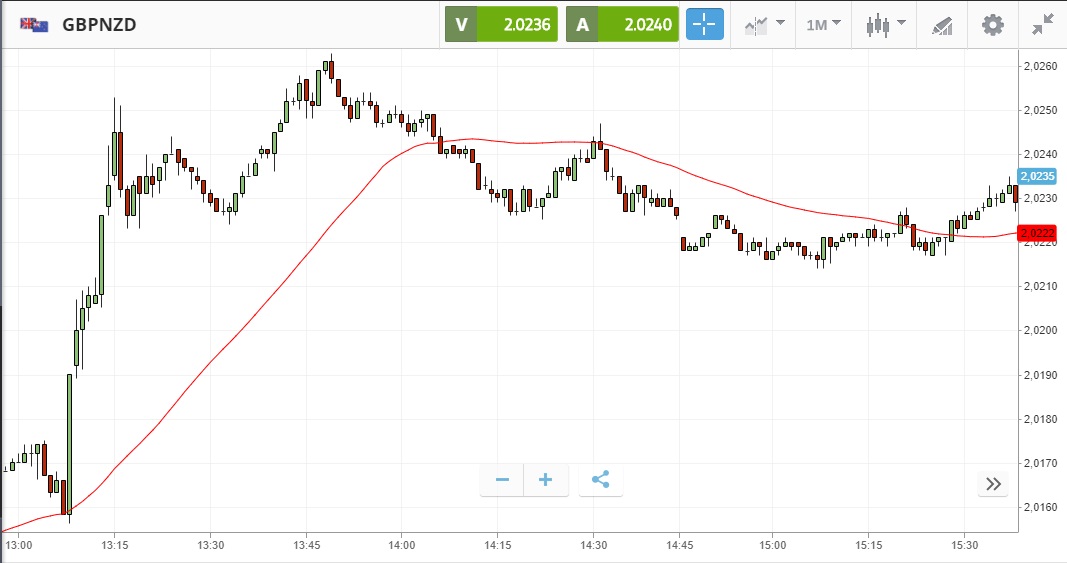Zoom in using the plus button
1067x563 pixels.
click(x=546, y=480)
